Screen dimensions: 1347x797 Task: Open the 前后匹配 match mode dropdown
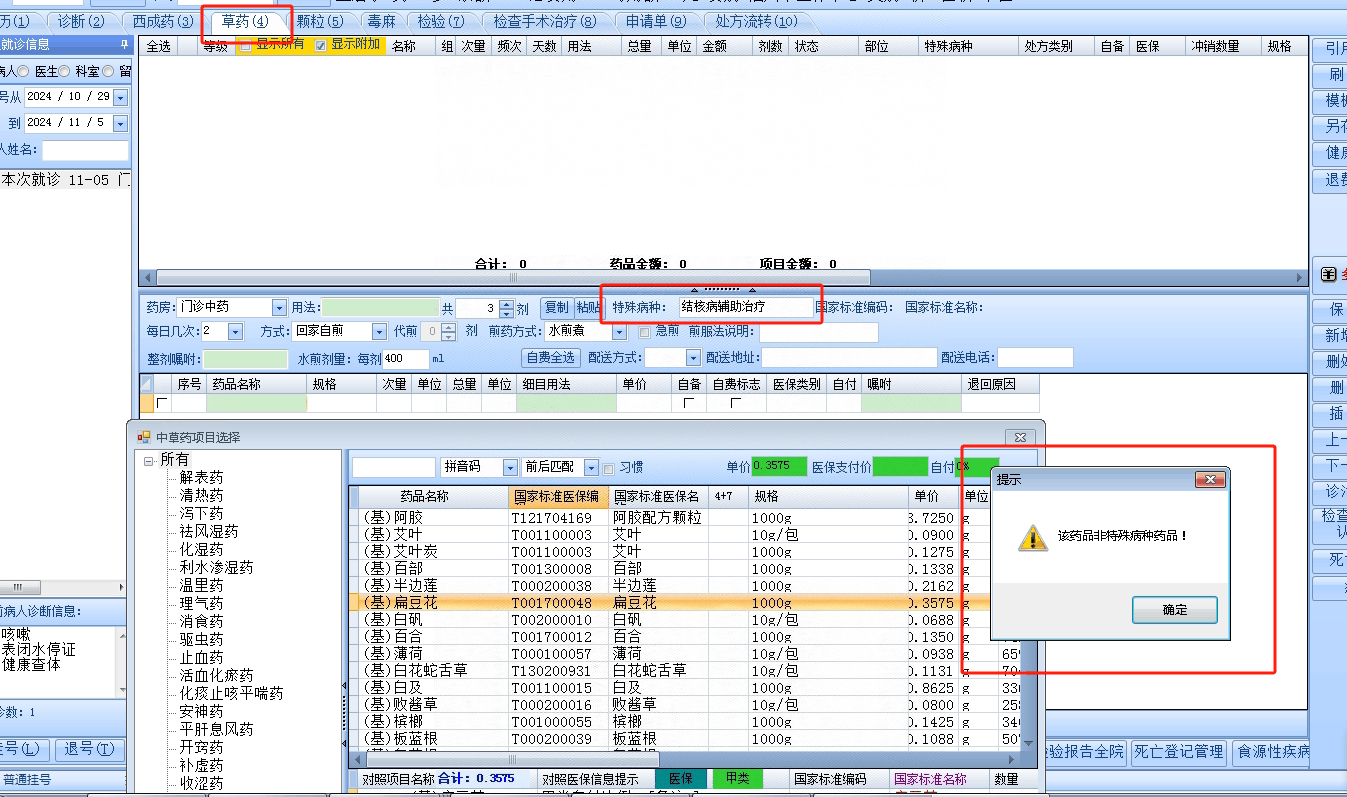pyautogui.click(x=590, y=467)
